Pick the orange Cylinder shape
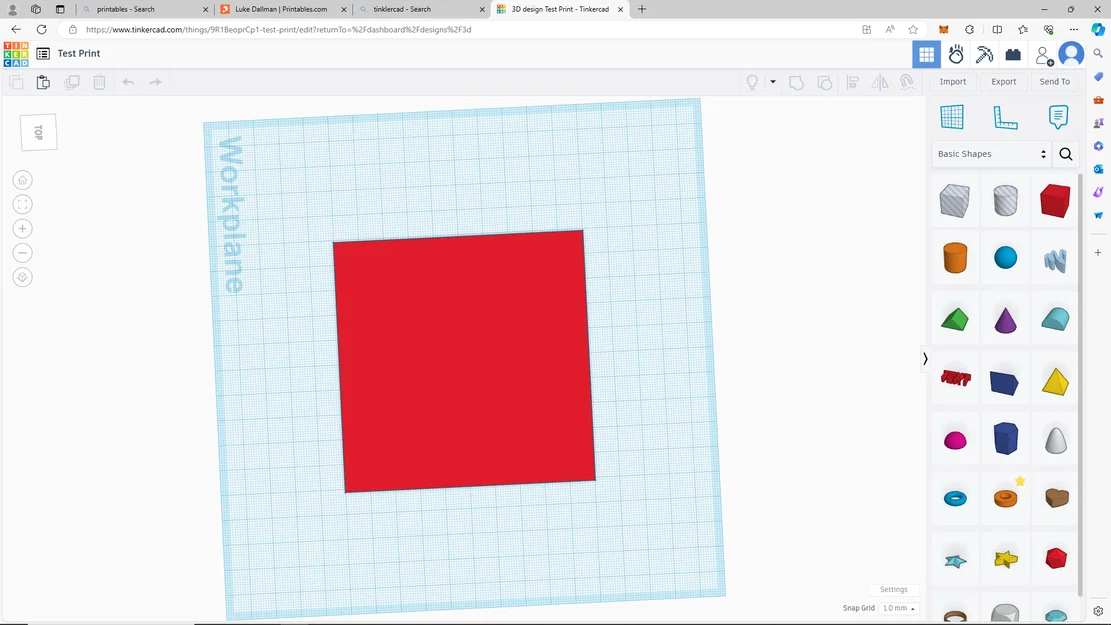Screen dimensions: 1111x625 coord(955,258)
